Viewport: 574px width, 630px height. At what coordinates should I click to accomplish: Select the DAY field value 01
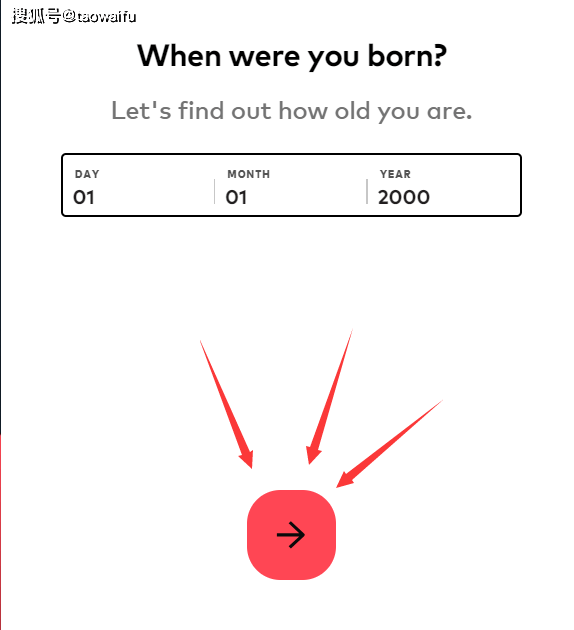tap(84, 197)
